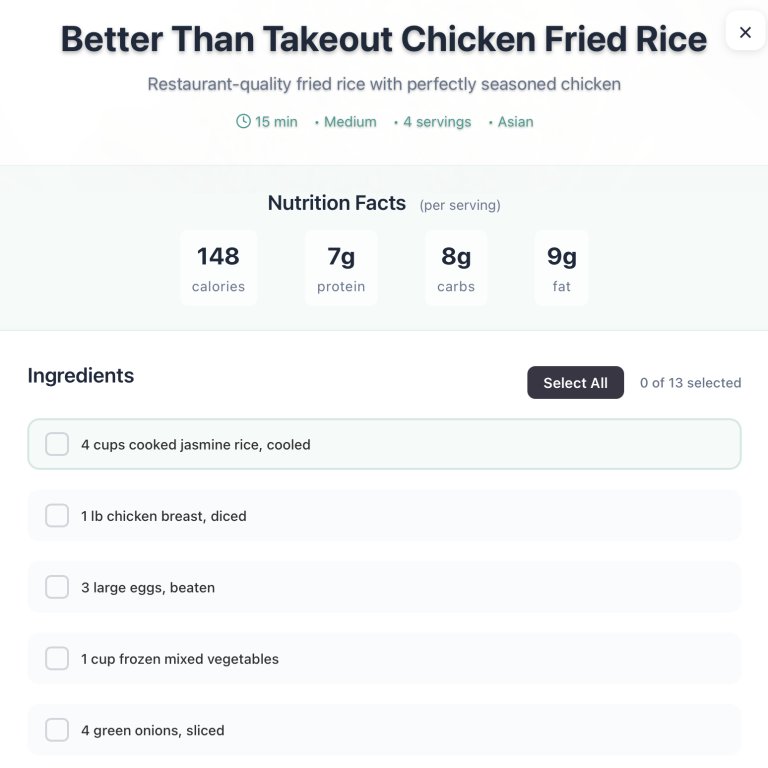This screenshot has height=768, width=768.
Task: Click the Ingredients section heading
Action: pyautogui.click(x=81, y=376)
